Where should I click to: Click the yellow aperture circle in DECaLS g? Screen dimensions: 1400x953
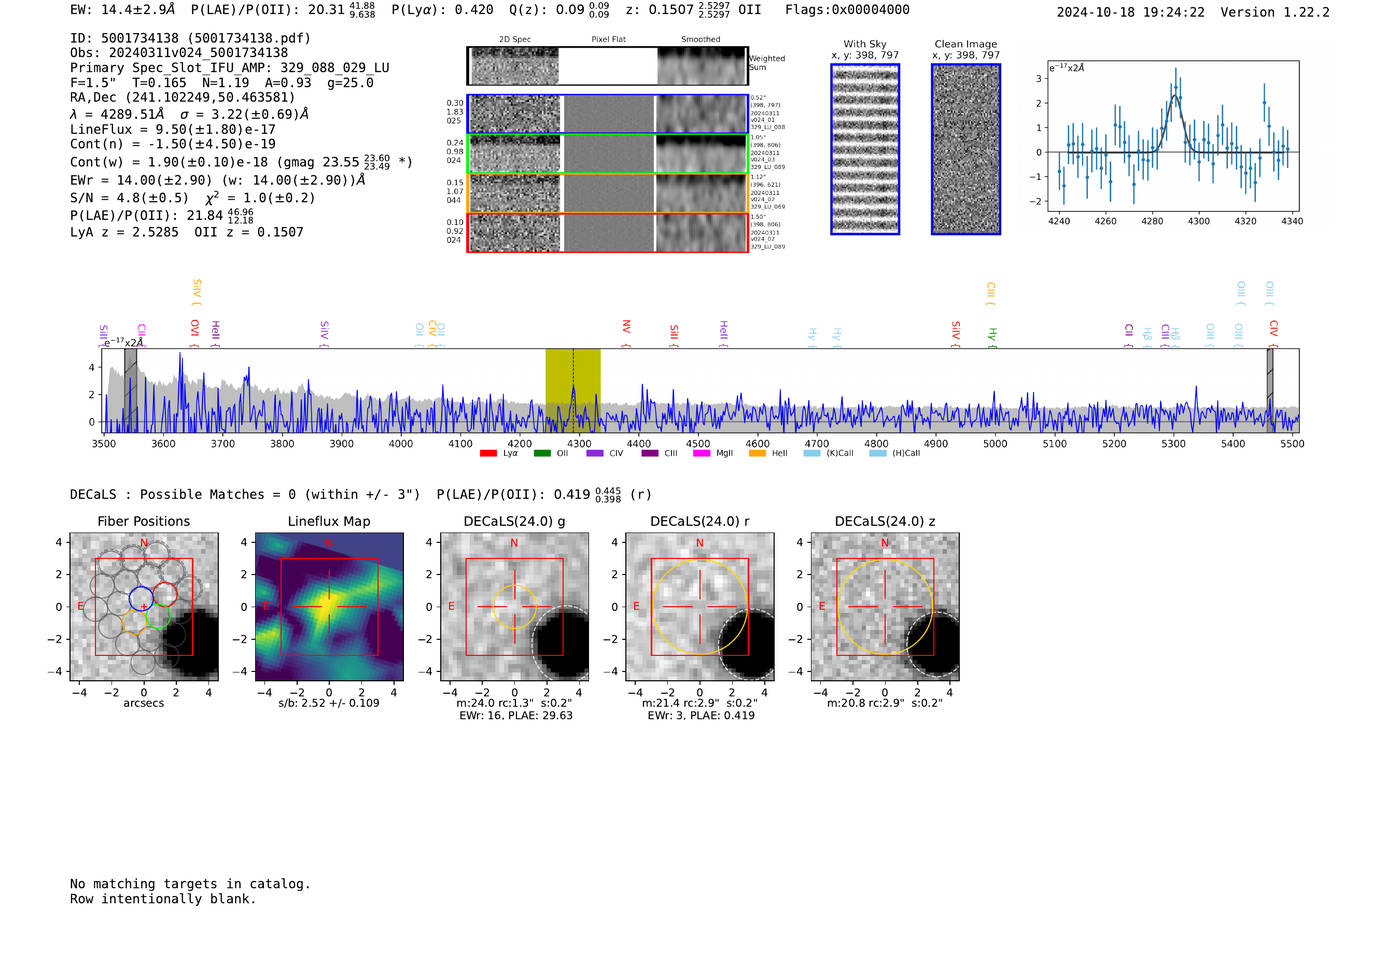(x=515, y=607)
